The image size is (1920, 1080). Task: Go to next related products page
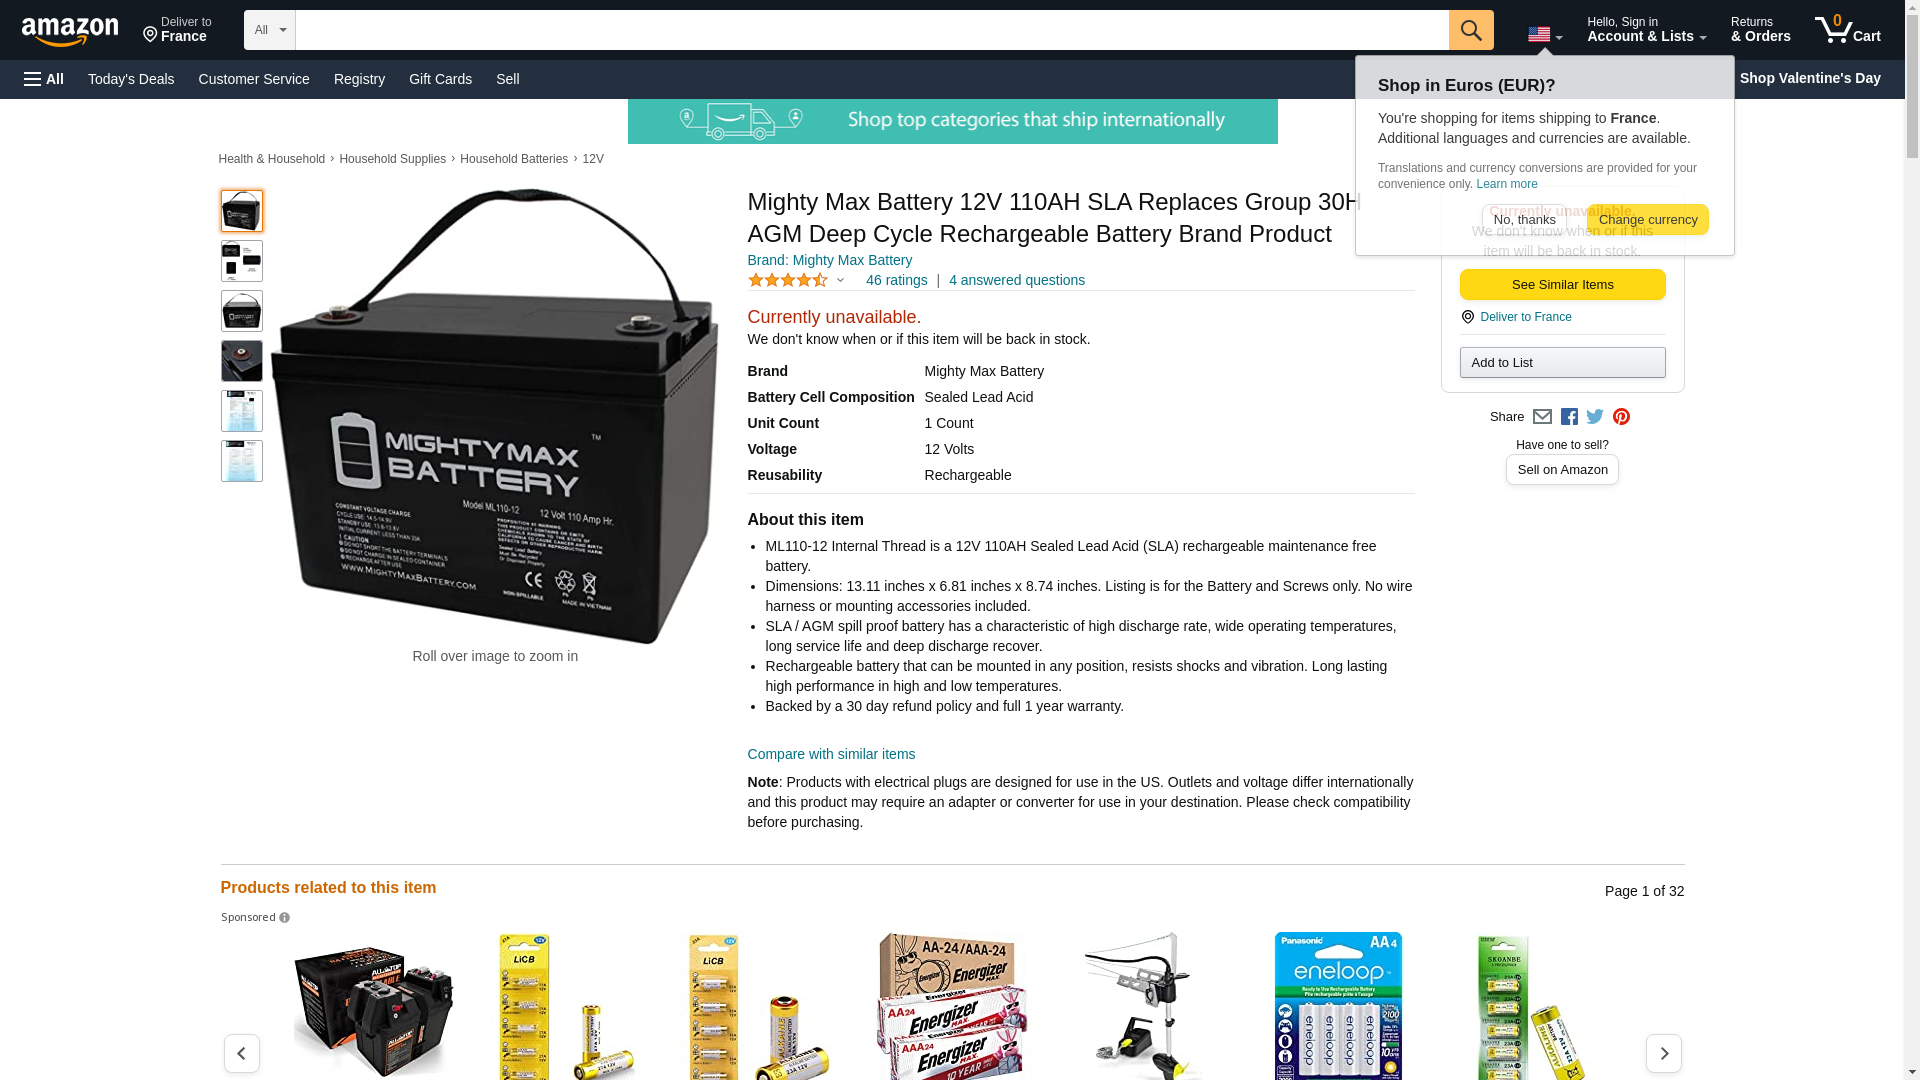point(1664,1053)
